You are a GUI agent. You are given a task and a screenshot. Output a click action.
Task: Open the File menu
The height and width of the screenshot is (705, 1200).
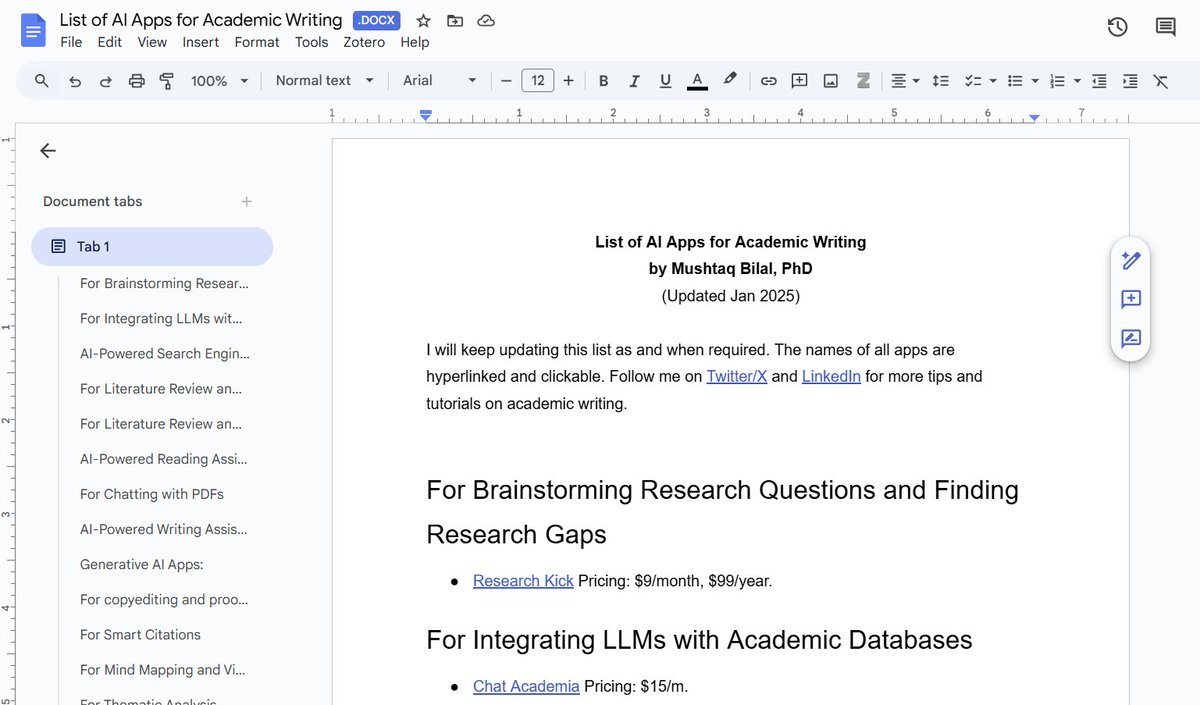[x=71, y=42]
